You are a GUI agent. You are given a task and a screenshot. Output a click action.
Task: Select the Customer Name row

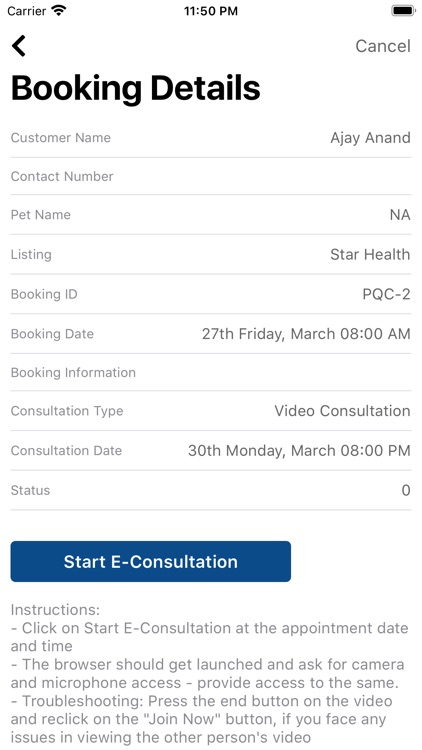tap(211, 138)
